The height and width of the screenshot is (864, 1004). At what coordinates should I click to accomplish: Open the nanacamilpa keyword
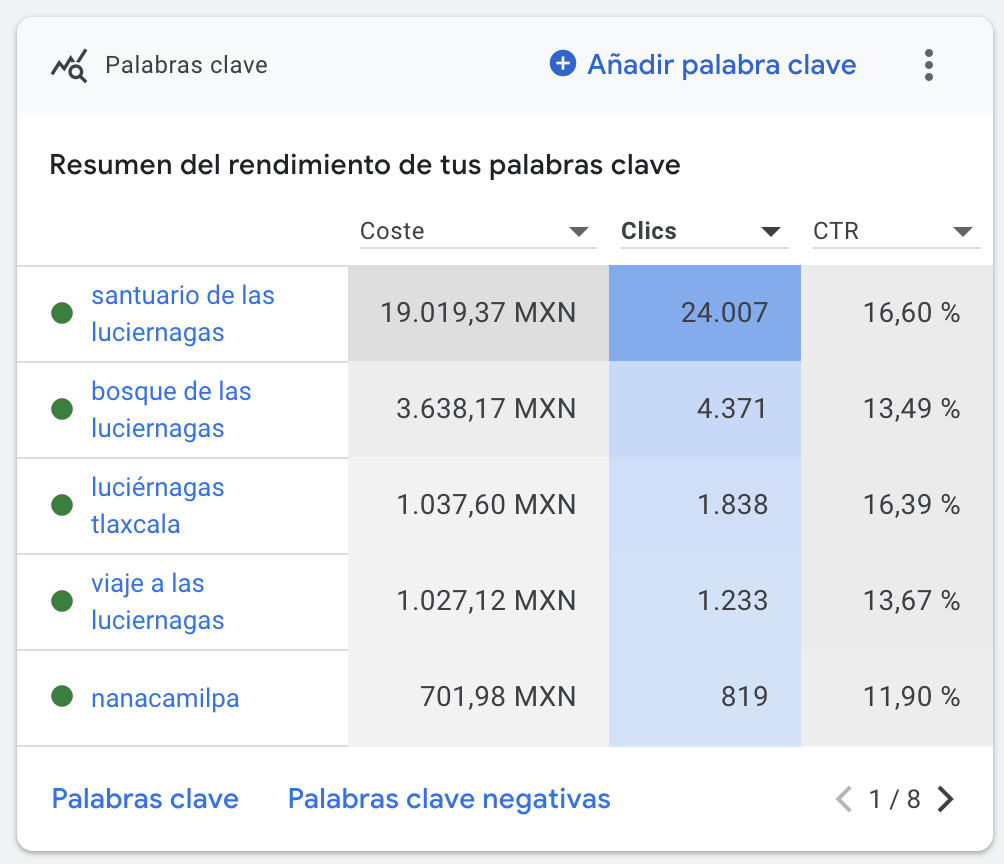tap(165, 697)
